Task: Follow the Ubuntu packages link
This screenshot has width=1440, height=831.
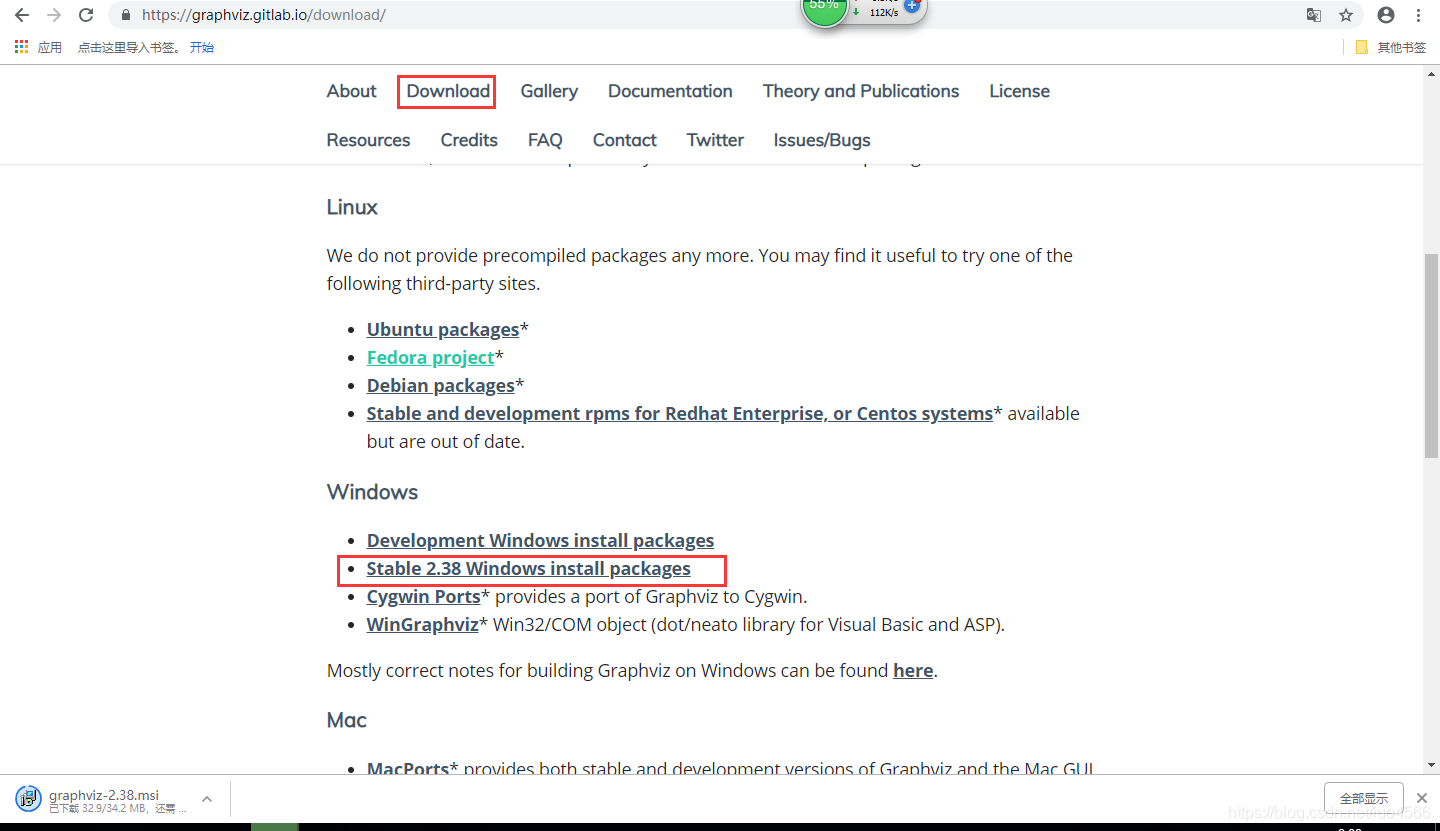Action: pos(443,329)
